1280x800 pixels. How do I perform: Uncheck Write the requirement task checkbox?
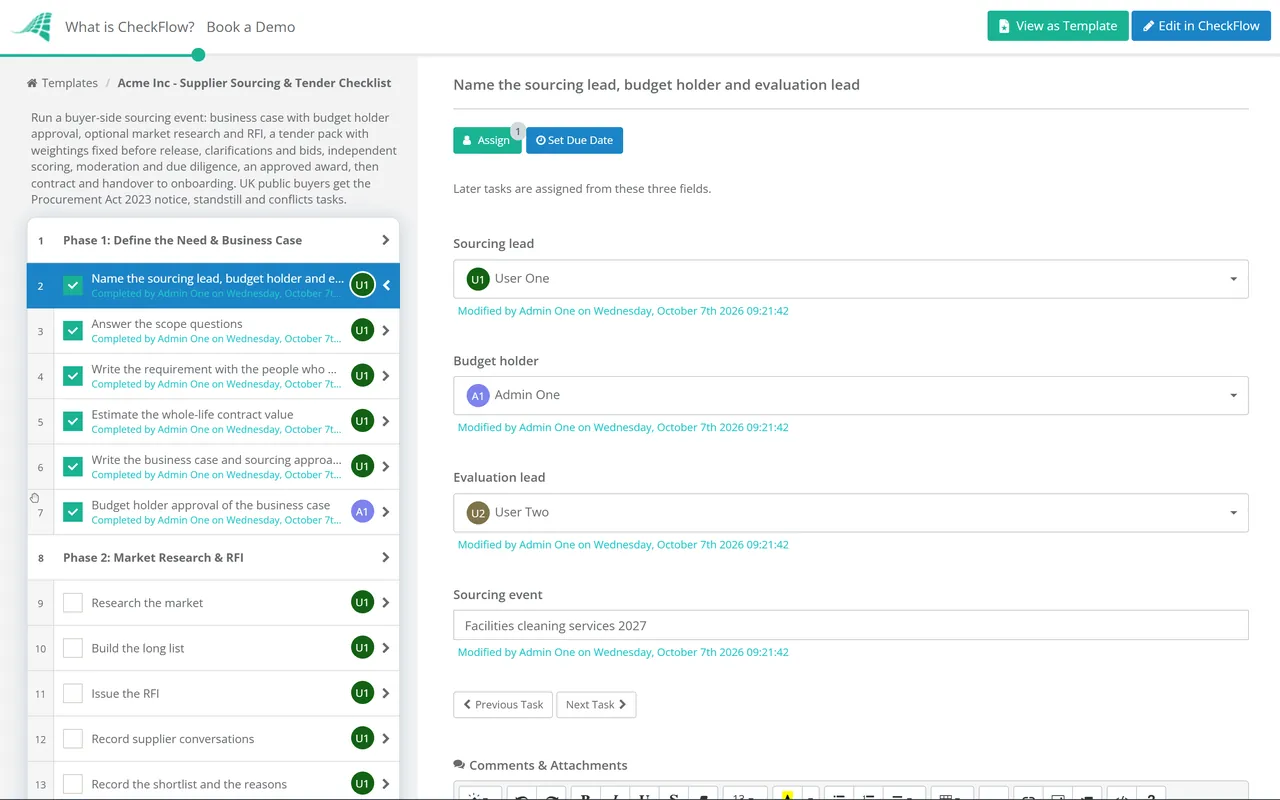click(73, 376)
